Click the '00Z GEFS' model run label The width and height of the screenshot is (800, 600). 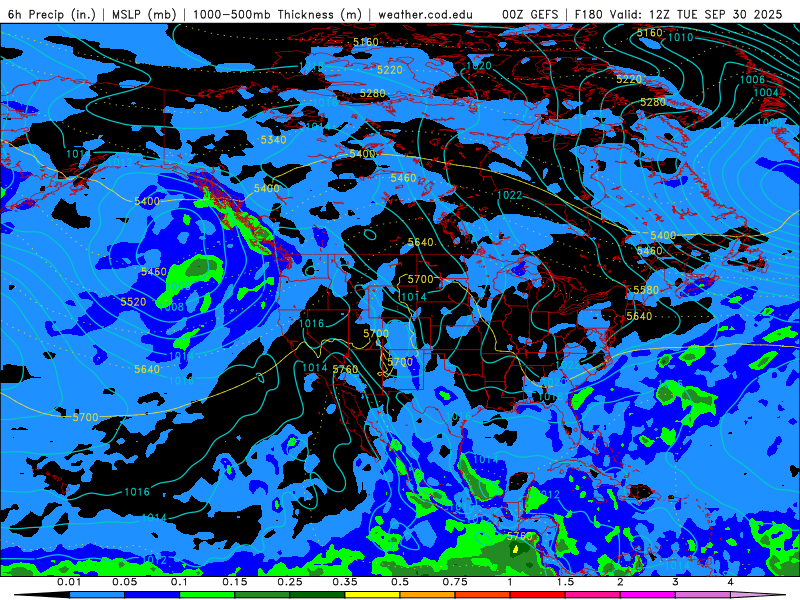pos(530,14)
